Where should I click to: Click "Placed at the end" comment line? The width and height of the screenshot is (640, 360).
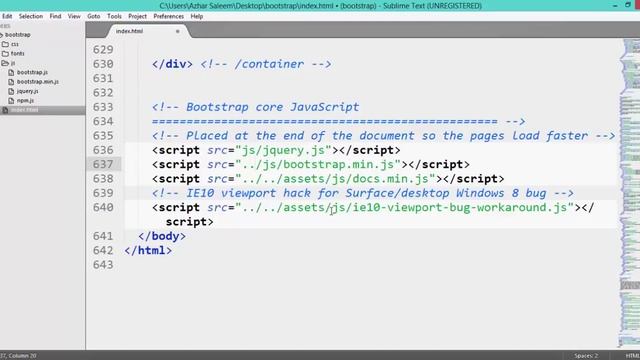383,136
